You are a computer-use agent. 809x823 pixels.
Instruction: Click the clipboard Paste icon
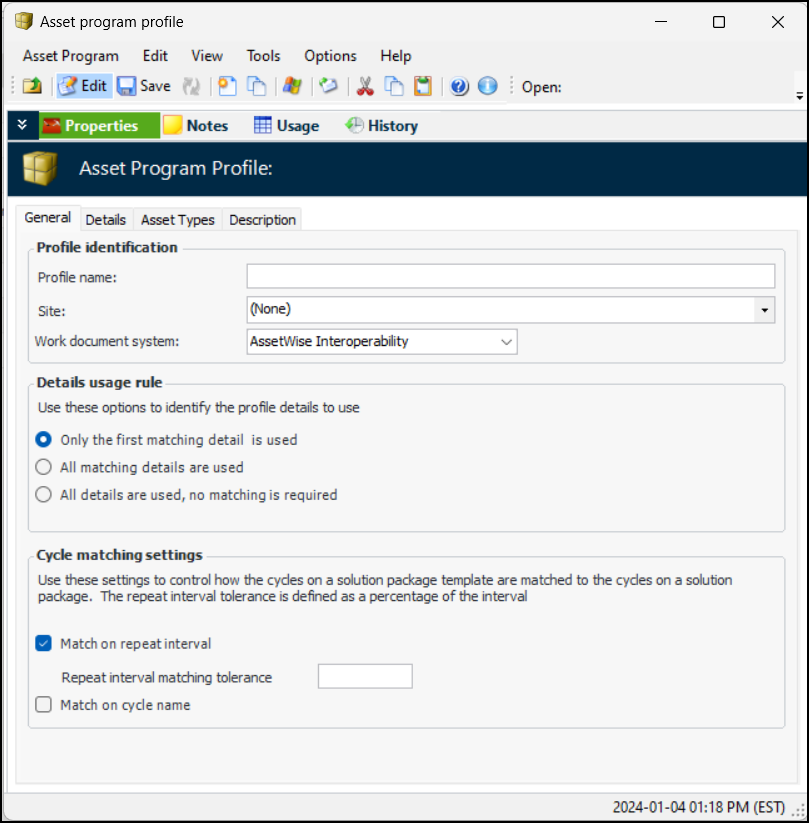(423, 86)
